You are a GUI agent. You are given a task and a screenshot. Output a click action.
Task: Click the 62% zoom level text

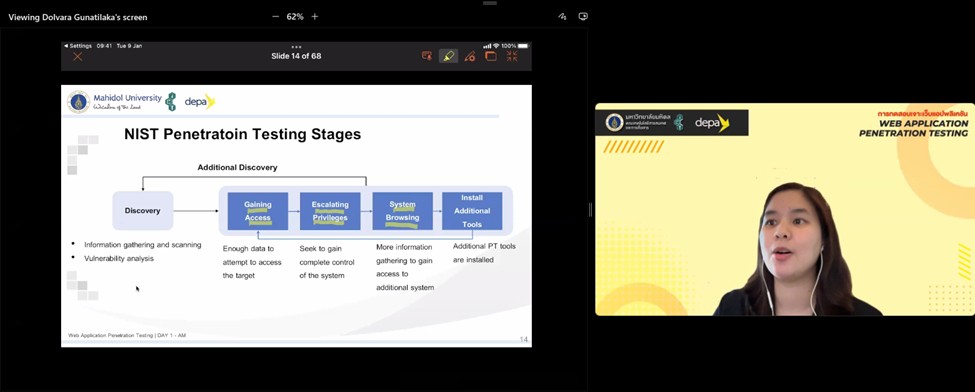295,17
